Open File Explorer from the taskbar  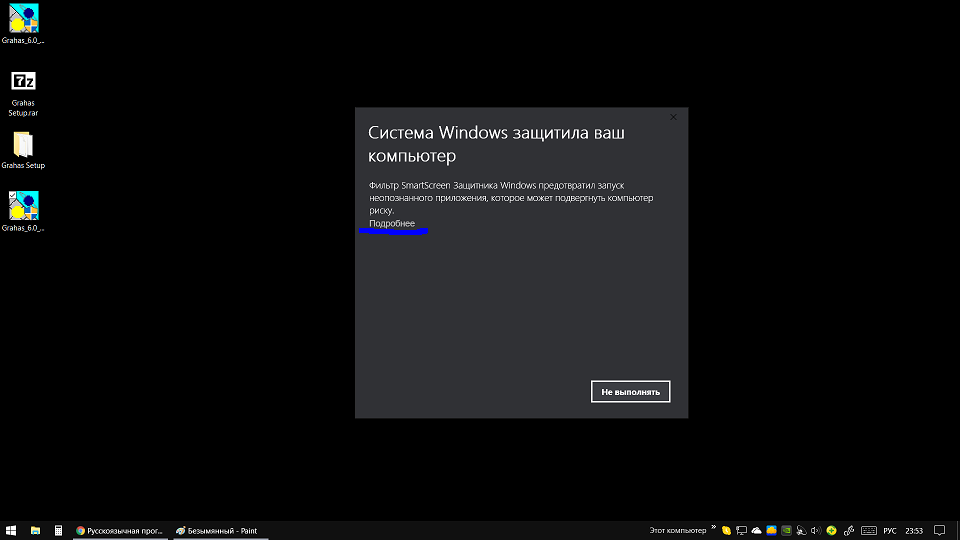(36, 531)
